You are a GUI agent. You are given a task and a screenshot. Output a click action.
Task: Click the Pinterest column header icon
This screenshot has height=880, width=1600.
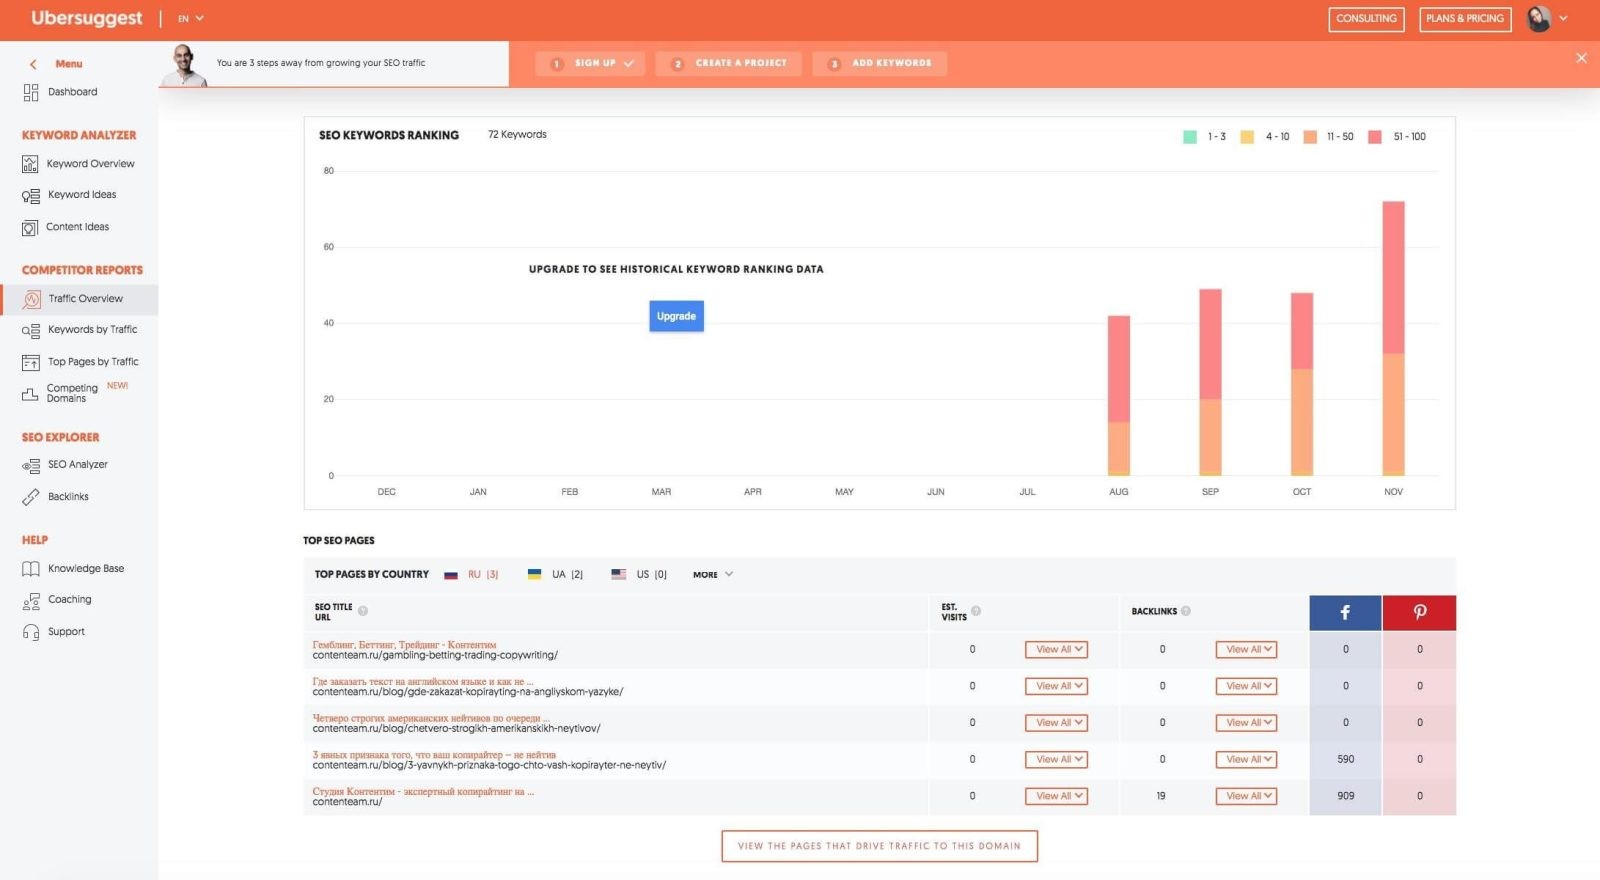1419,612
